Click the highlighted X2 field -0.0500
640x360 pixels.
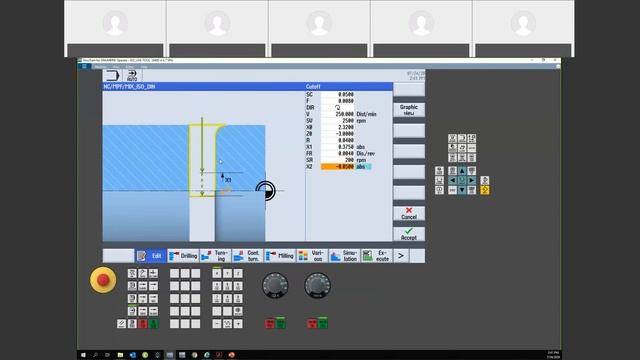338,167
